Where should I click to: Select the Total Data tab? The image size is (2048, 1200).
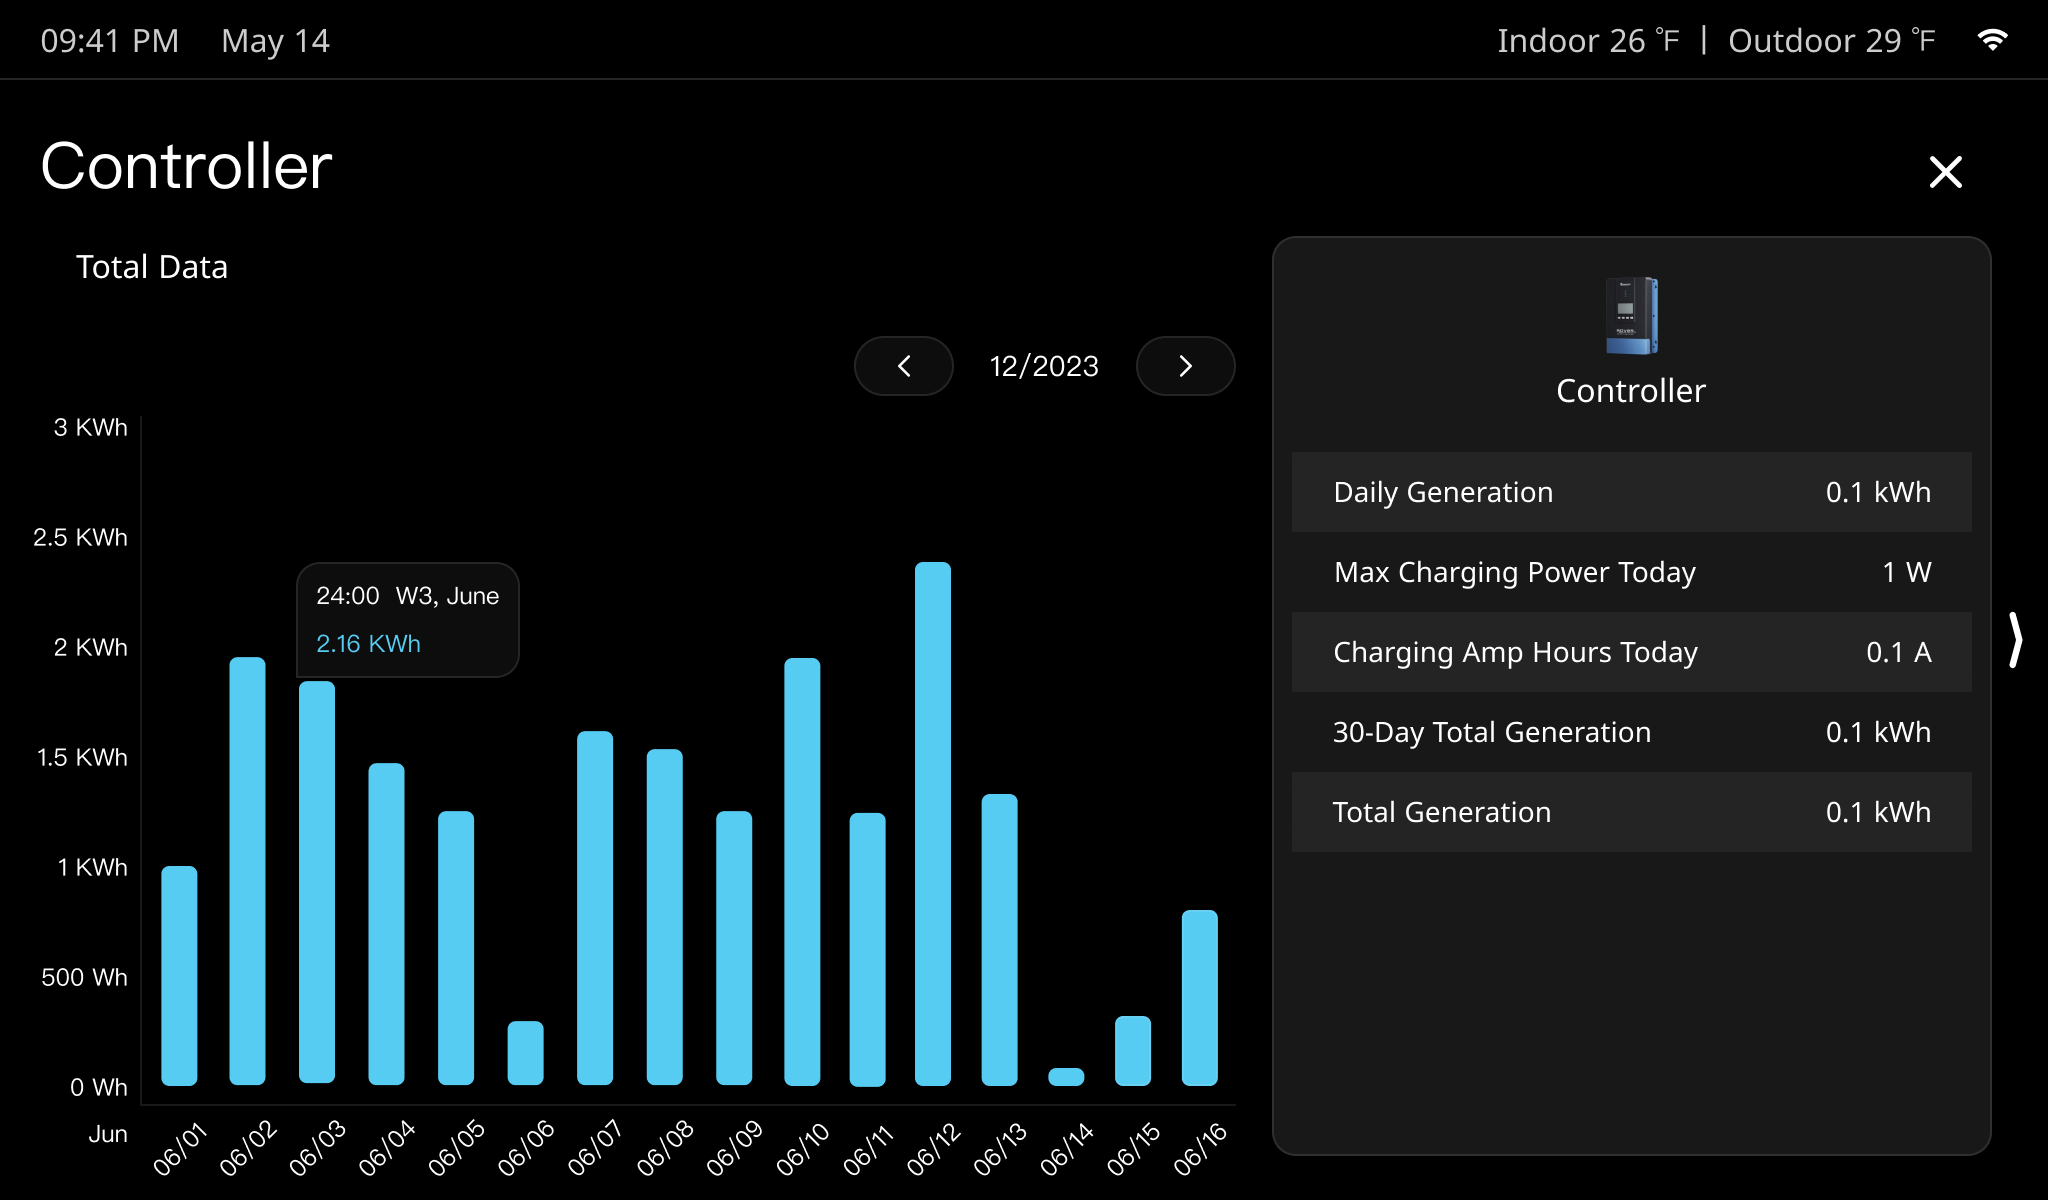pyautogui.click(x=152, y=267)
